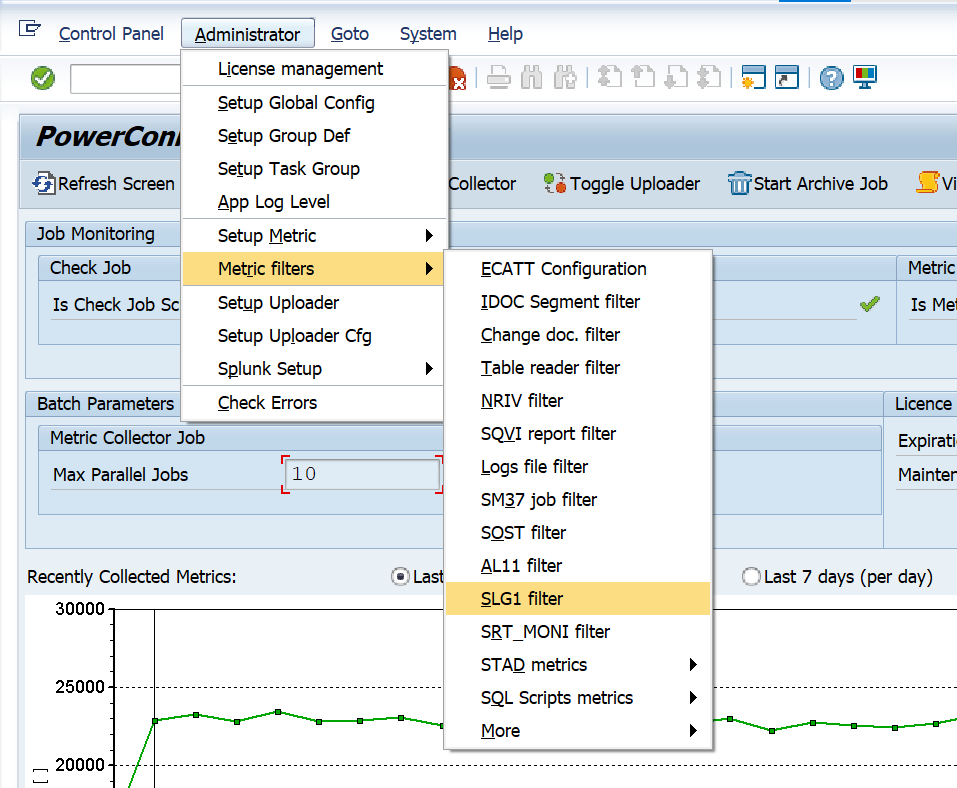Click the Create New Session icon
The image size is (957, 788).
coord(753,78)
